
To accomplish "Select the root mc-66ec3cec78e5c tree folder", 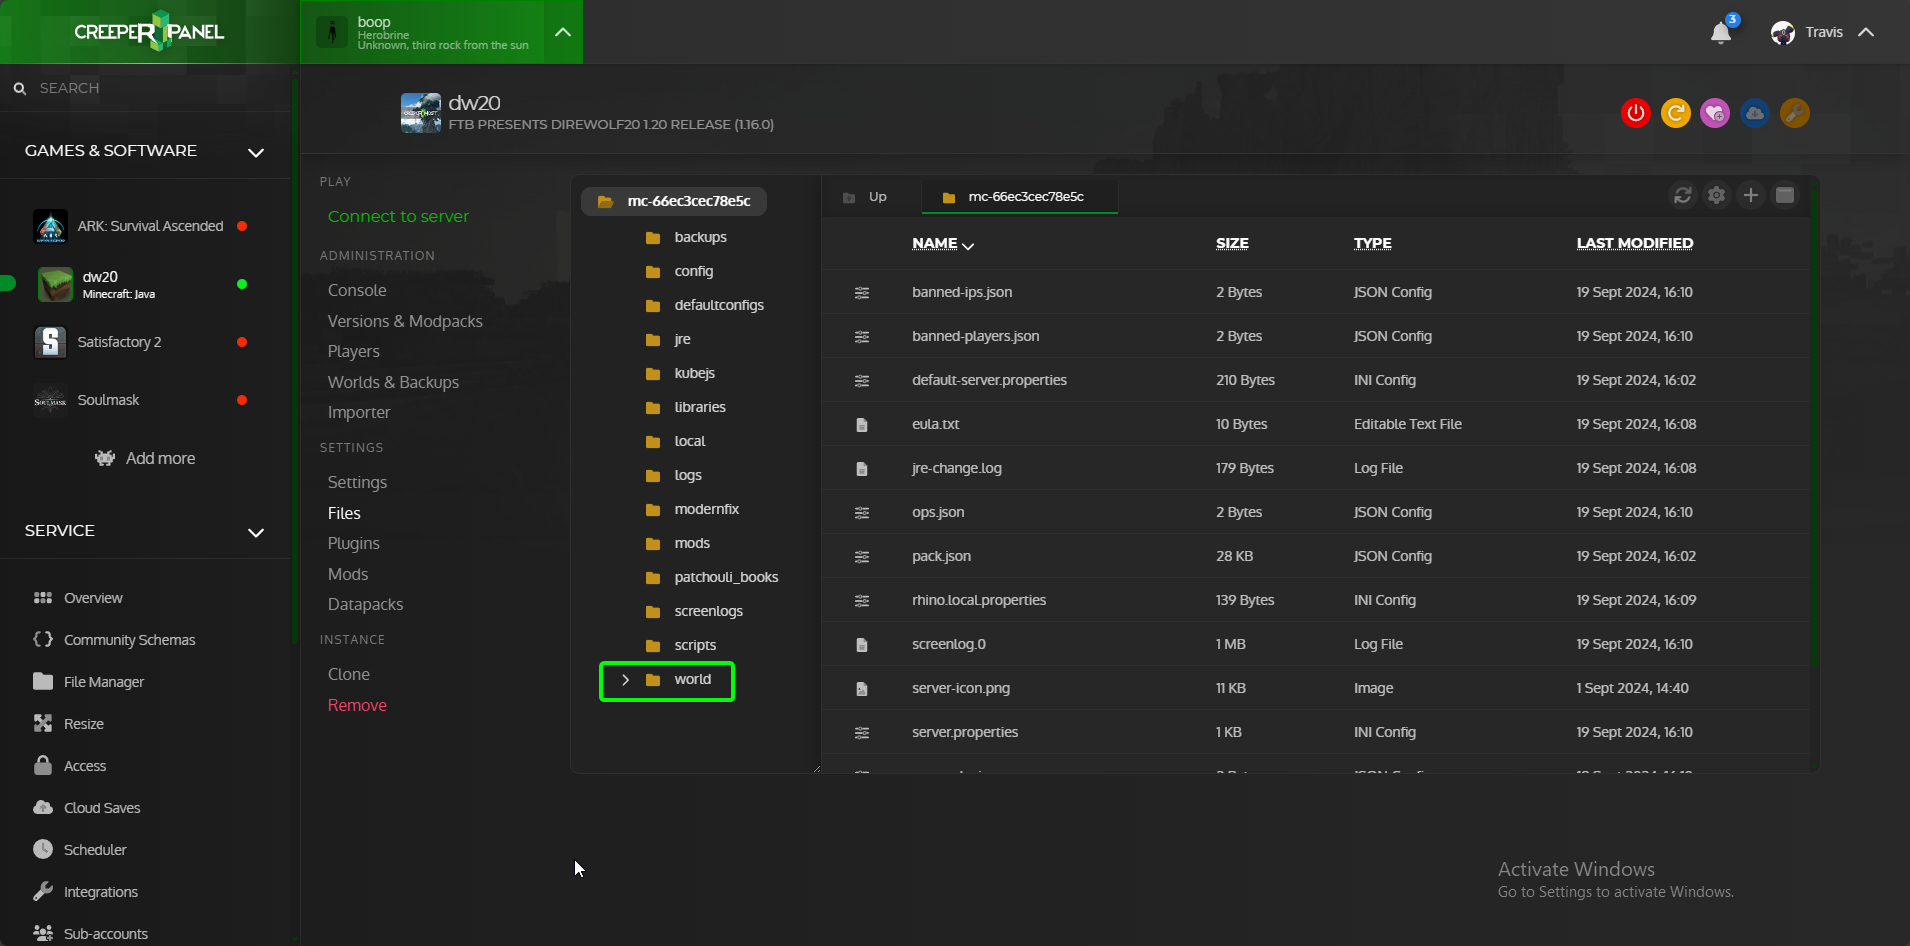I will click(x=674, y=201).
